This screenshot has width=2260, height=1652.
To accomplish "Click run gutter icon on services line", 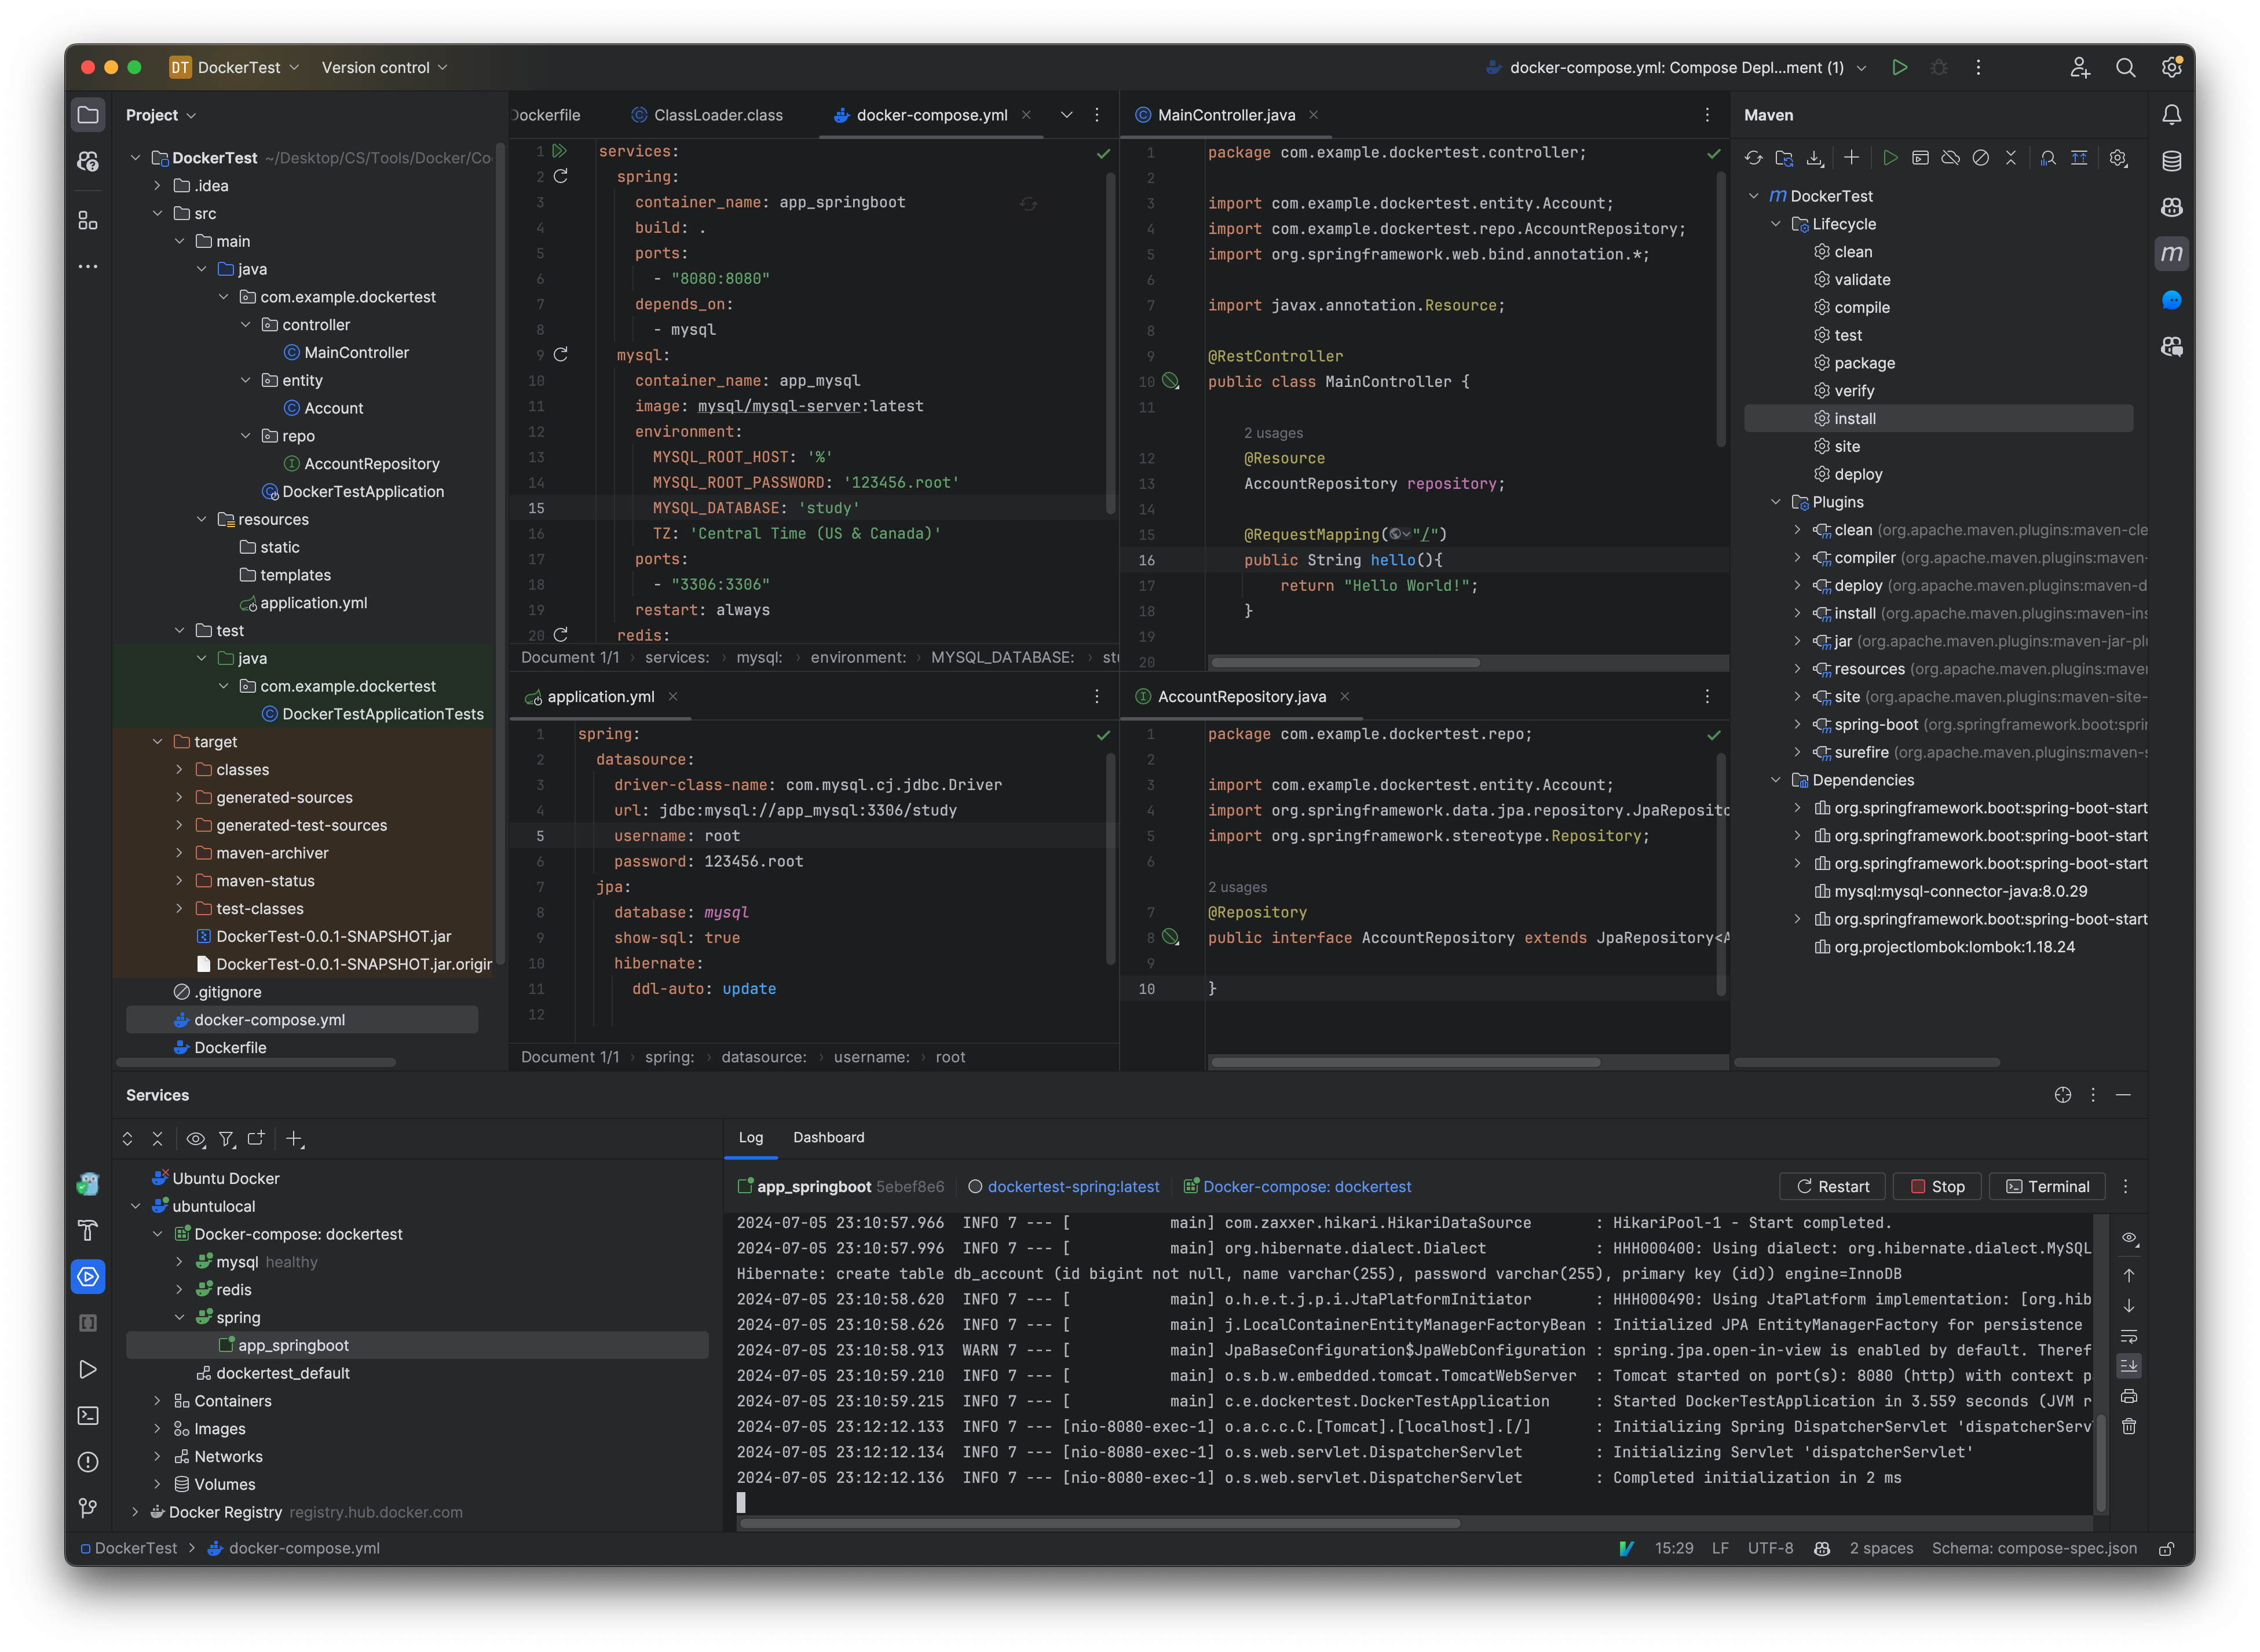I will [560, 151].
